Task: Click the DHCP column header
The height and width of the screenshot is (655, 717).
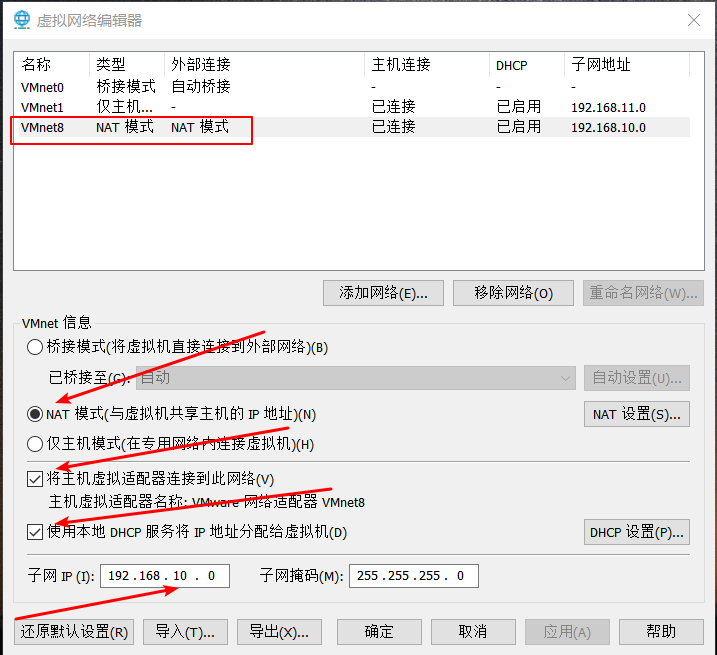Action: (527, 64)
